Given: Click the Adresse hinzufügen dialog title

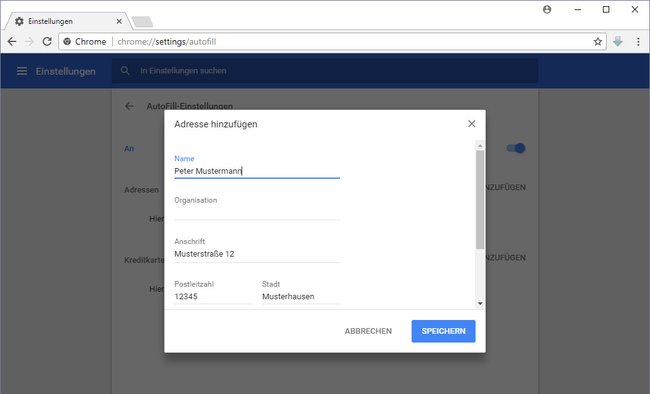Looking at the screenshot, I should [x=216, y=124].
